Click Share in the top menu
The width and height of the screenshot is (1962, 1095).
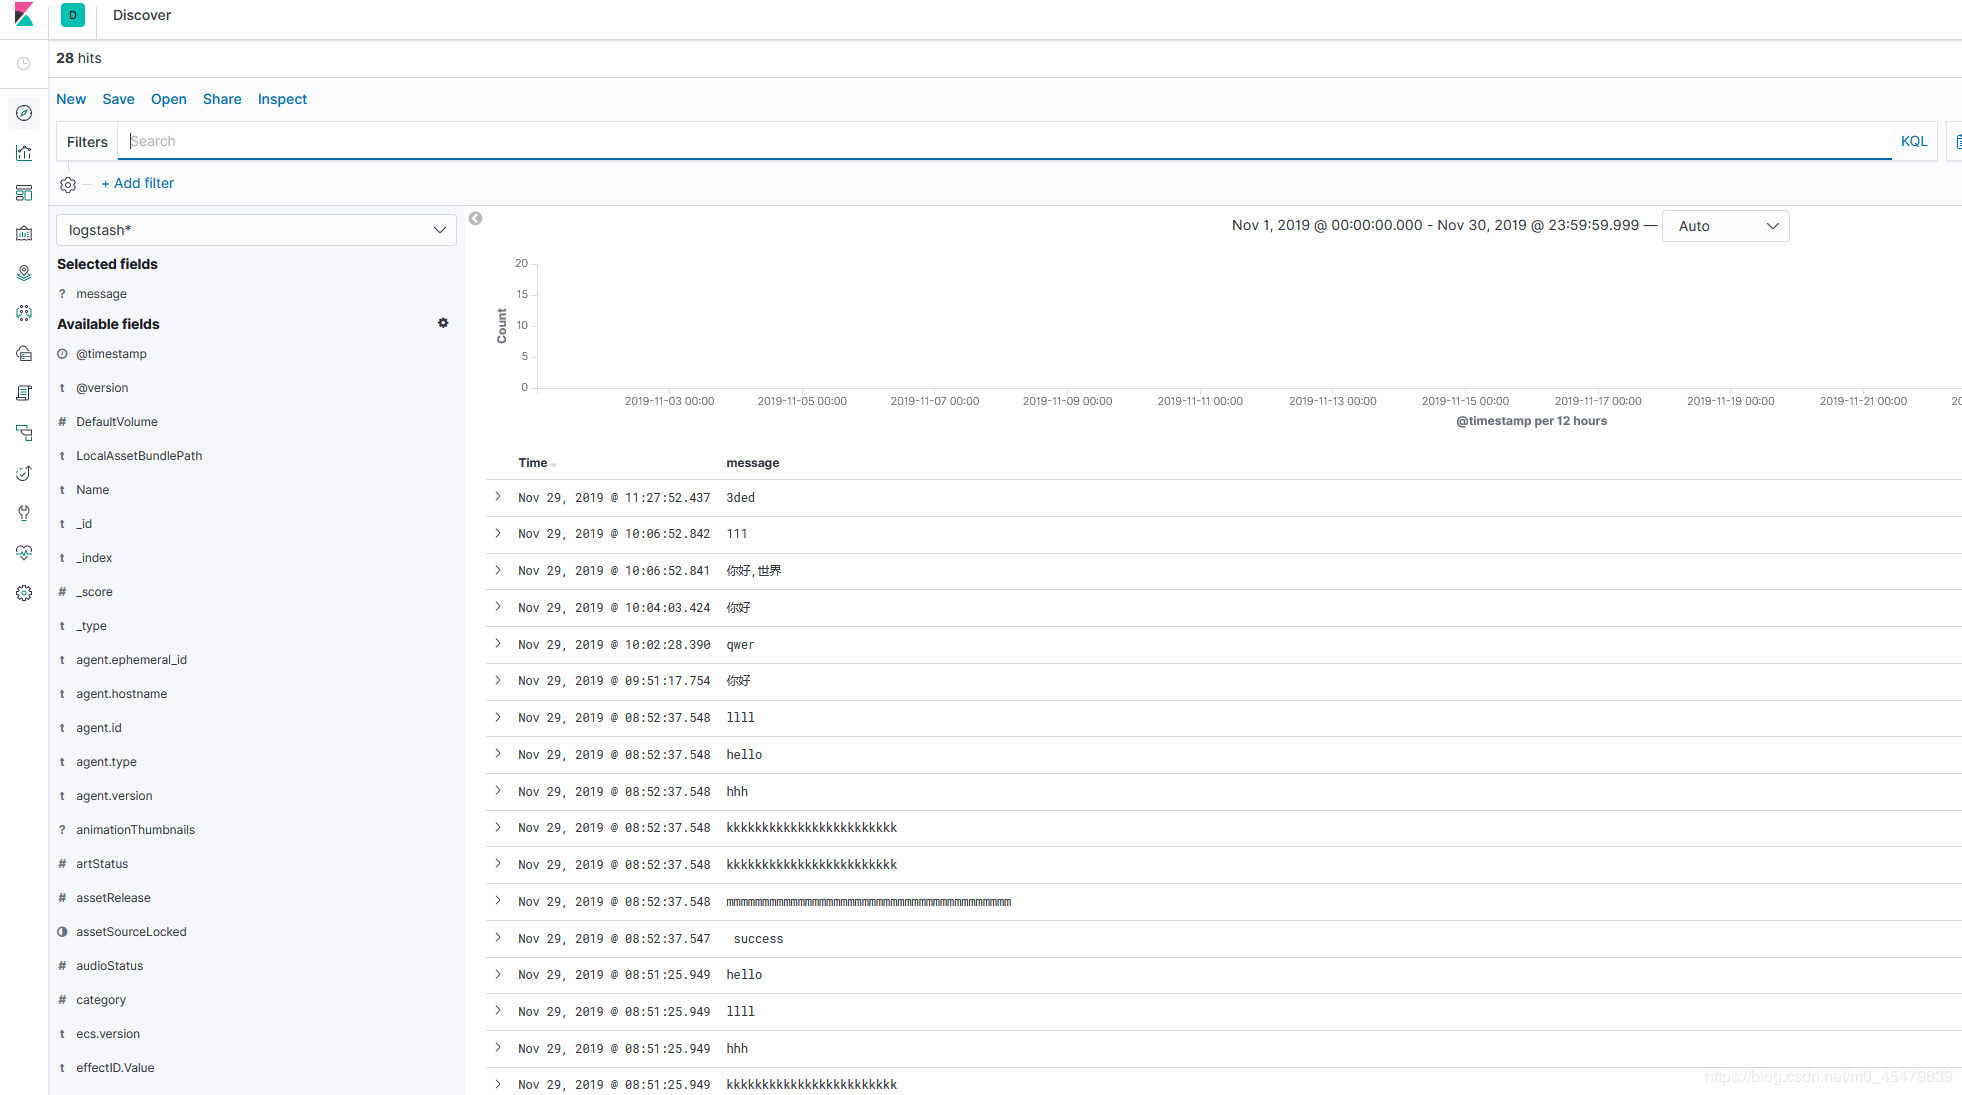pyautogui.click(x=222, y=99)
